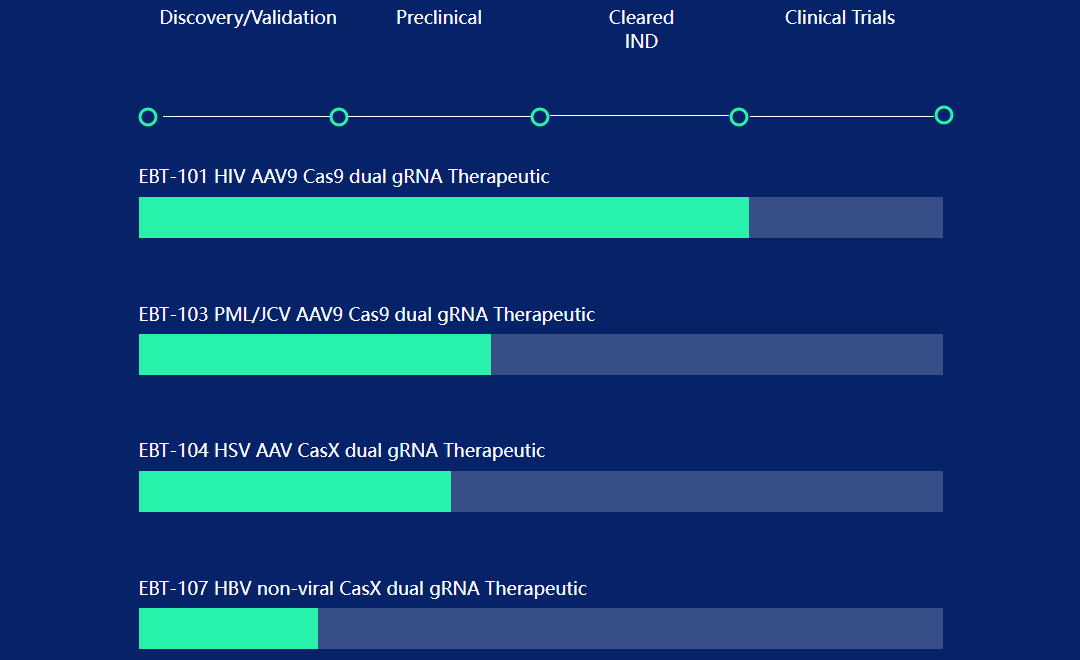The height and width of the screenshot is (660, 1080).
Task: Click the rightmost timeline circle marker
Action: [x=943, y=115]
